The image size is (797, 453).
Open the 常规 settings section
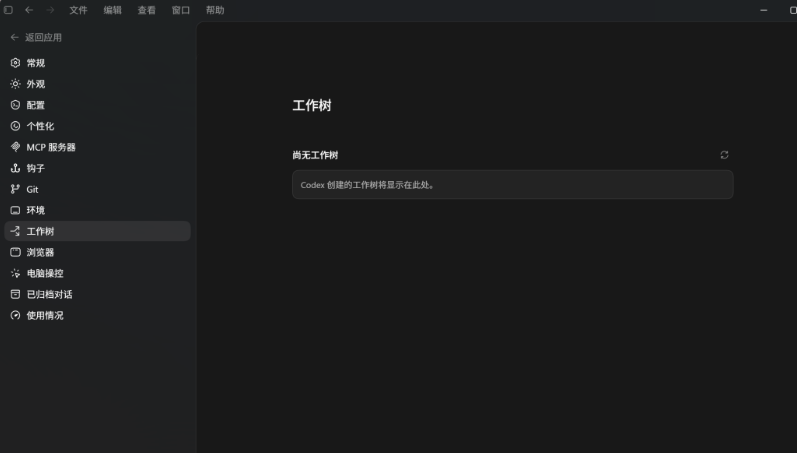(x=98, y=63)
